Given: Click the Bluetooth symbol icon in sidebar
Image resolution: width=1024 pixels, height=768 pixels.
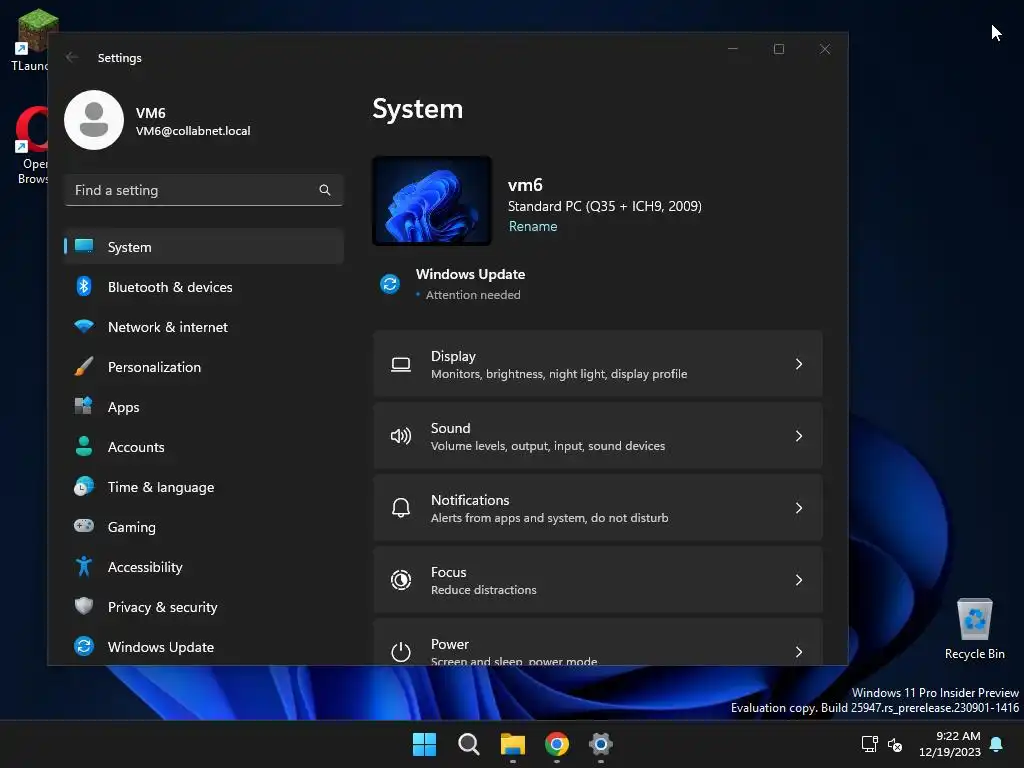Looking at the screenshot, I should pyautogui.click(x=84, y=286).
